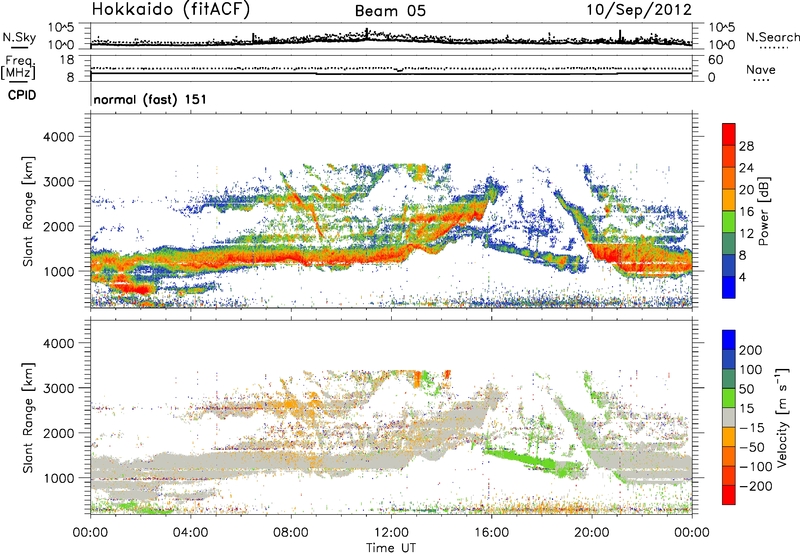This screenshot has width=800, height=554.
Task: Click the "N.Search" legend label
Action: (772, 37)
